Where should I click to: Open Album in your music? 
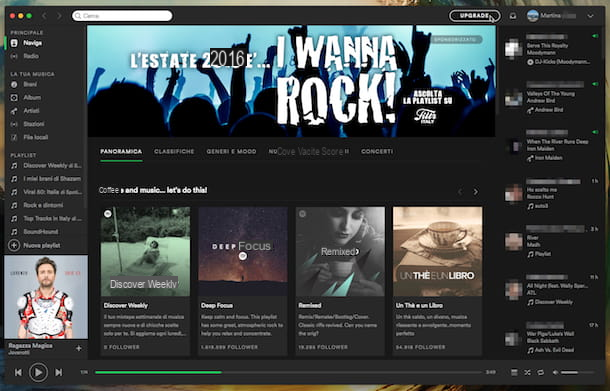click(32, 97)
